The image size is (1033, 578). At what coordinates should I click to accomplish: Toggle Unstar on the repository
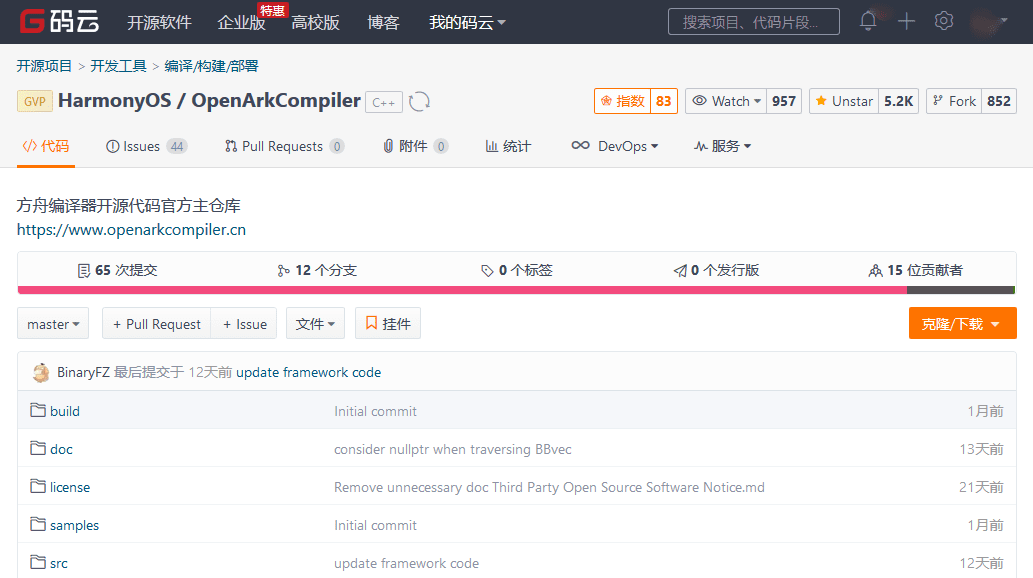844,101
